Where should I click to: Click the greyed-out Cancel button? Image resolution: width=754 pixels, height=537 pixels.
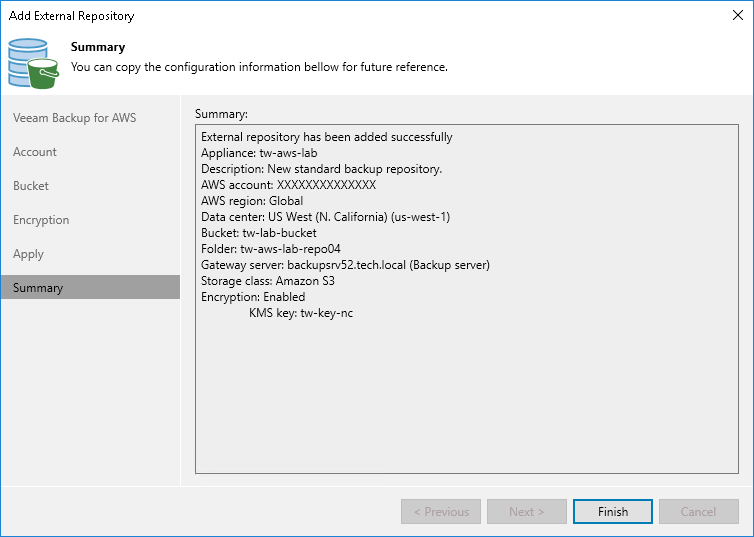tap(698, 512)
